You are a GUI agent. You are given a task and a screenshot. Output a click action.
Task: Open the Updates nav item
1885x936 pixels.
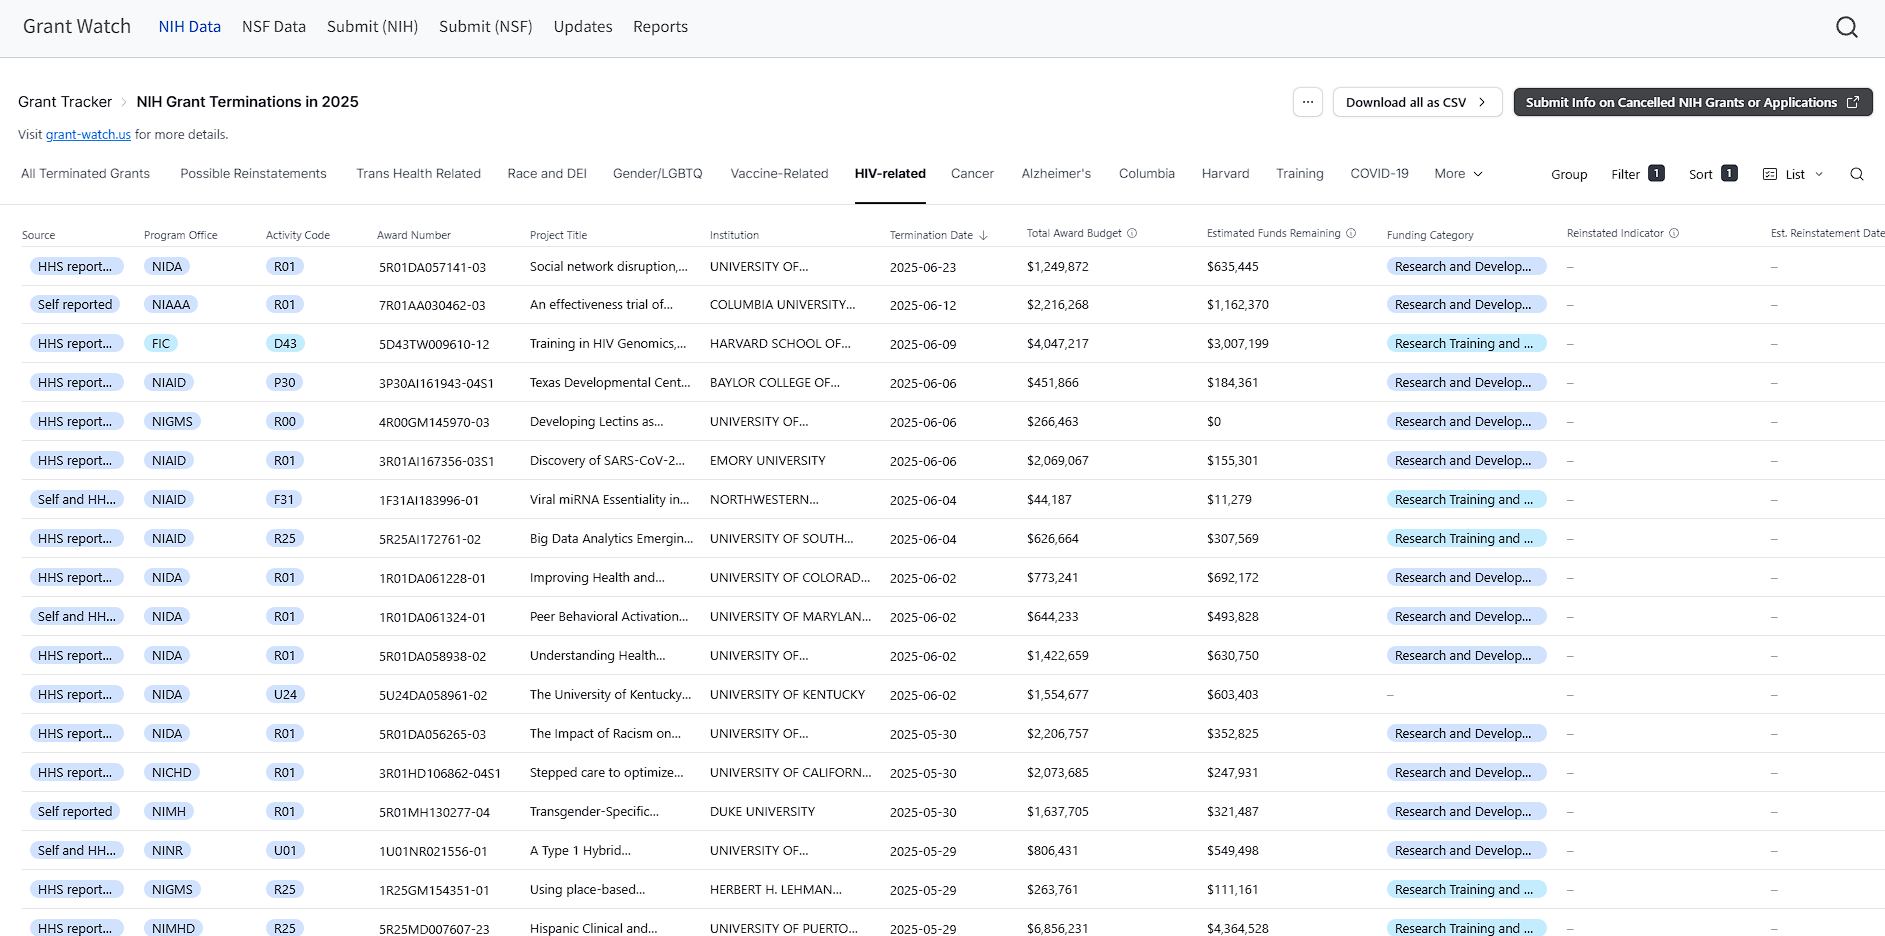pyautogui.click(x=583, y=27)
